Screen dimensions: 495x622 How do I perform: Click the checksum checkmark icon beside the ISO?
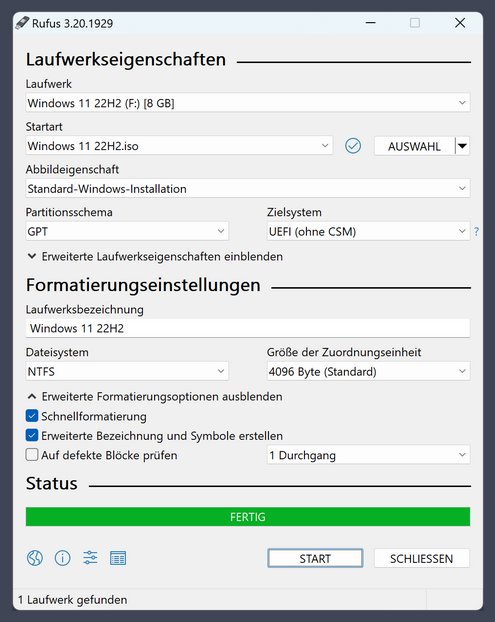(x=353, y=146)
